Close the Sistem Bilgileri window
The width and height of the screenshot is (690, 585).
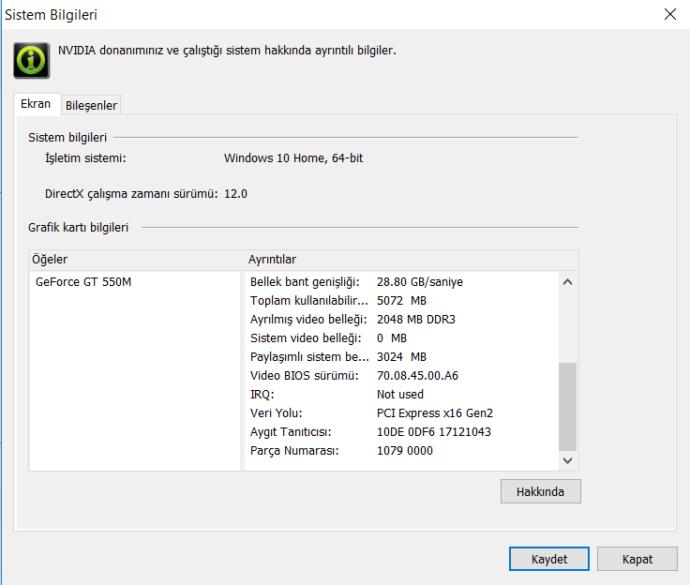click(x=670, y=15)
